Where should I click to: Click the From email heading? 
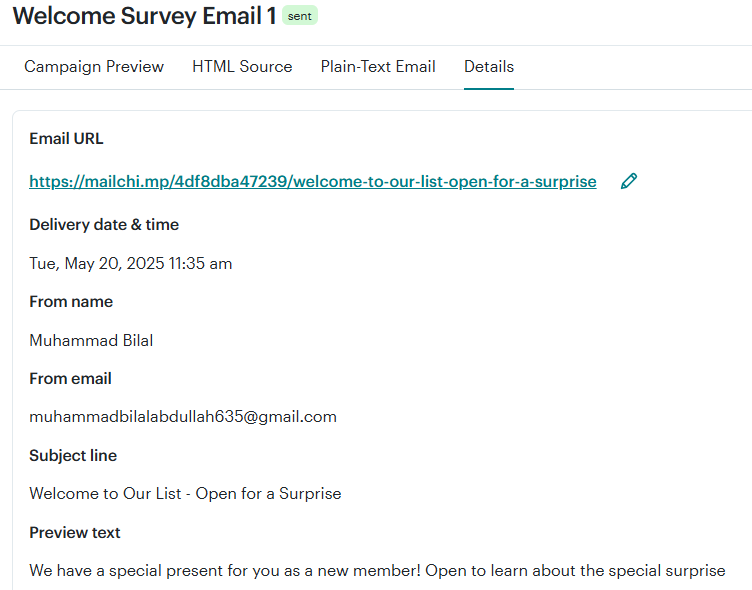coord(70,378)
